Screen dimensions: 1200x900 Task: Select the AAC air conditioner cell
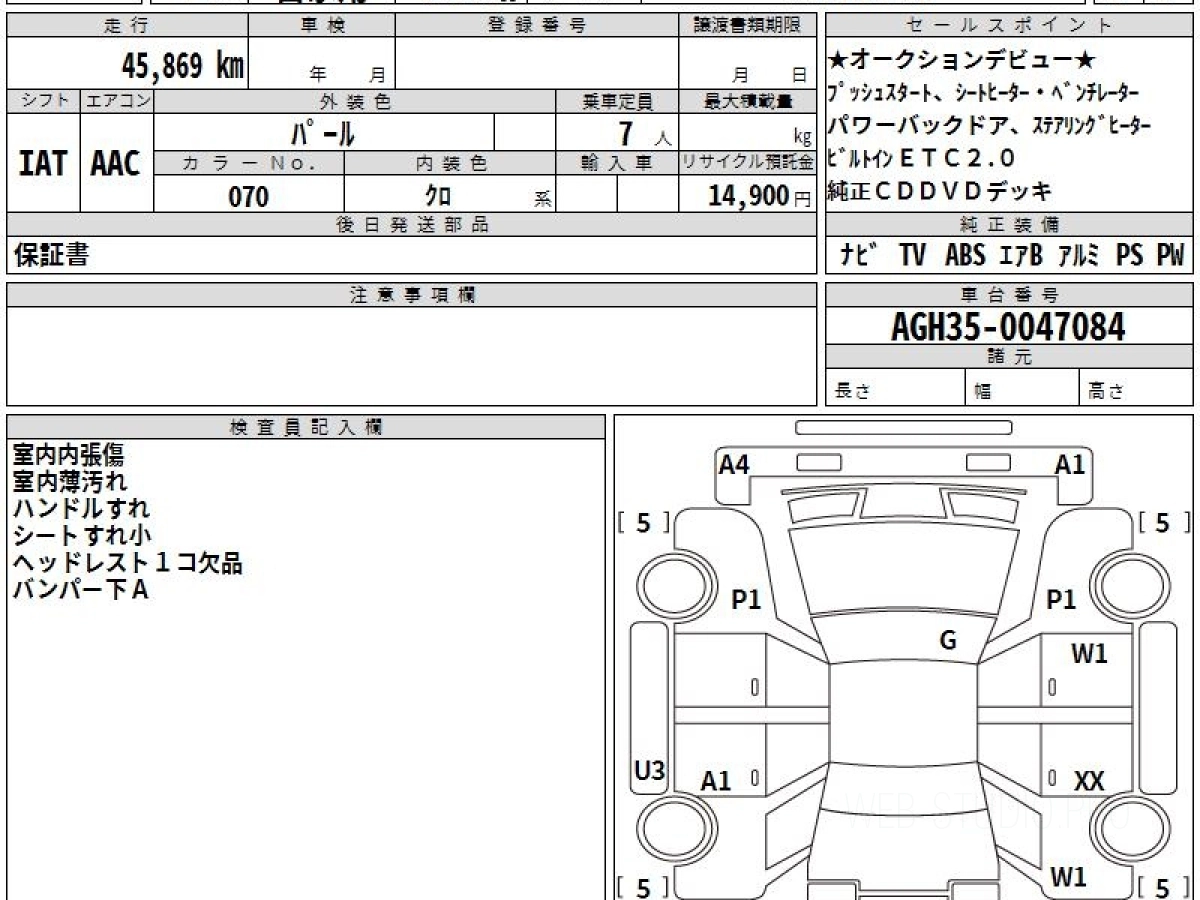pos(116,163)
